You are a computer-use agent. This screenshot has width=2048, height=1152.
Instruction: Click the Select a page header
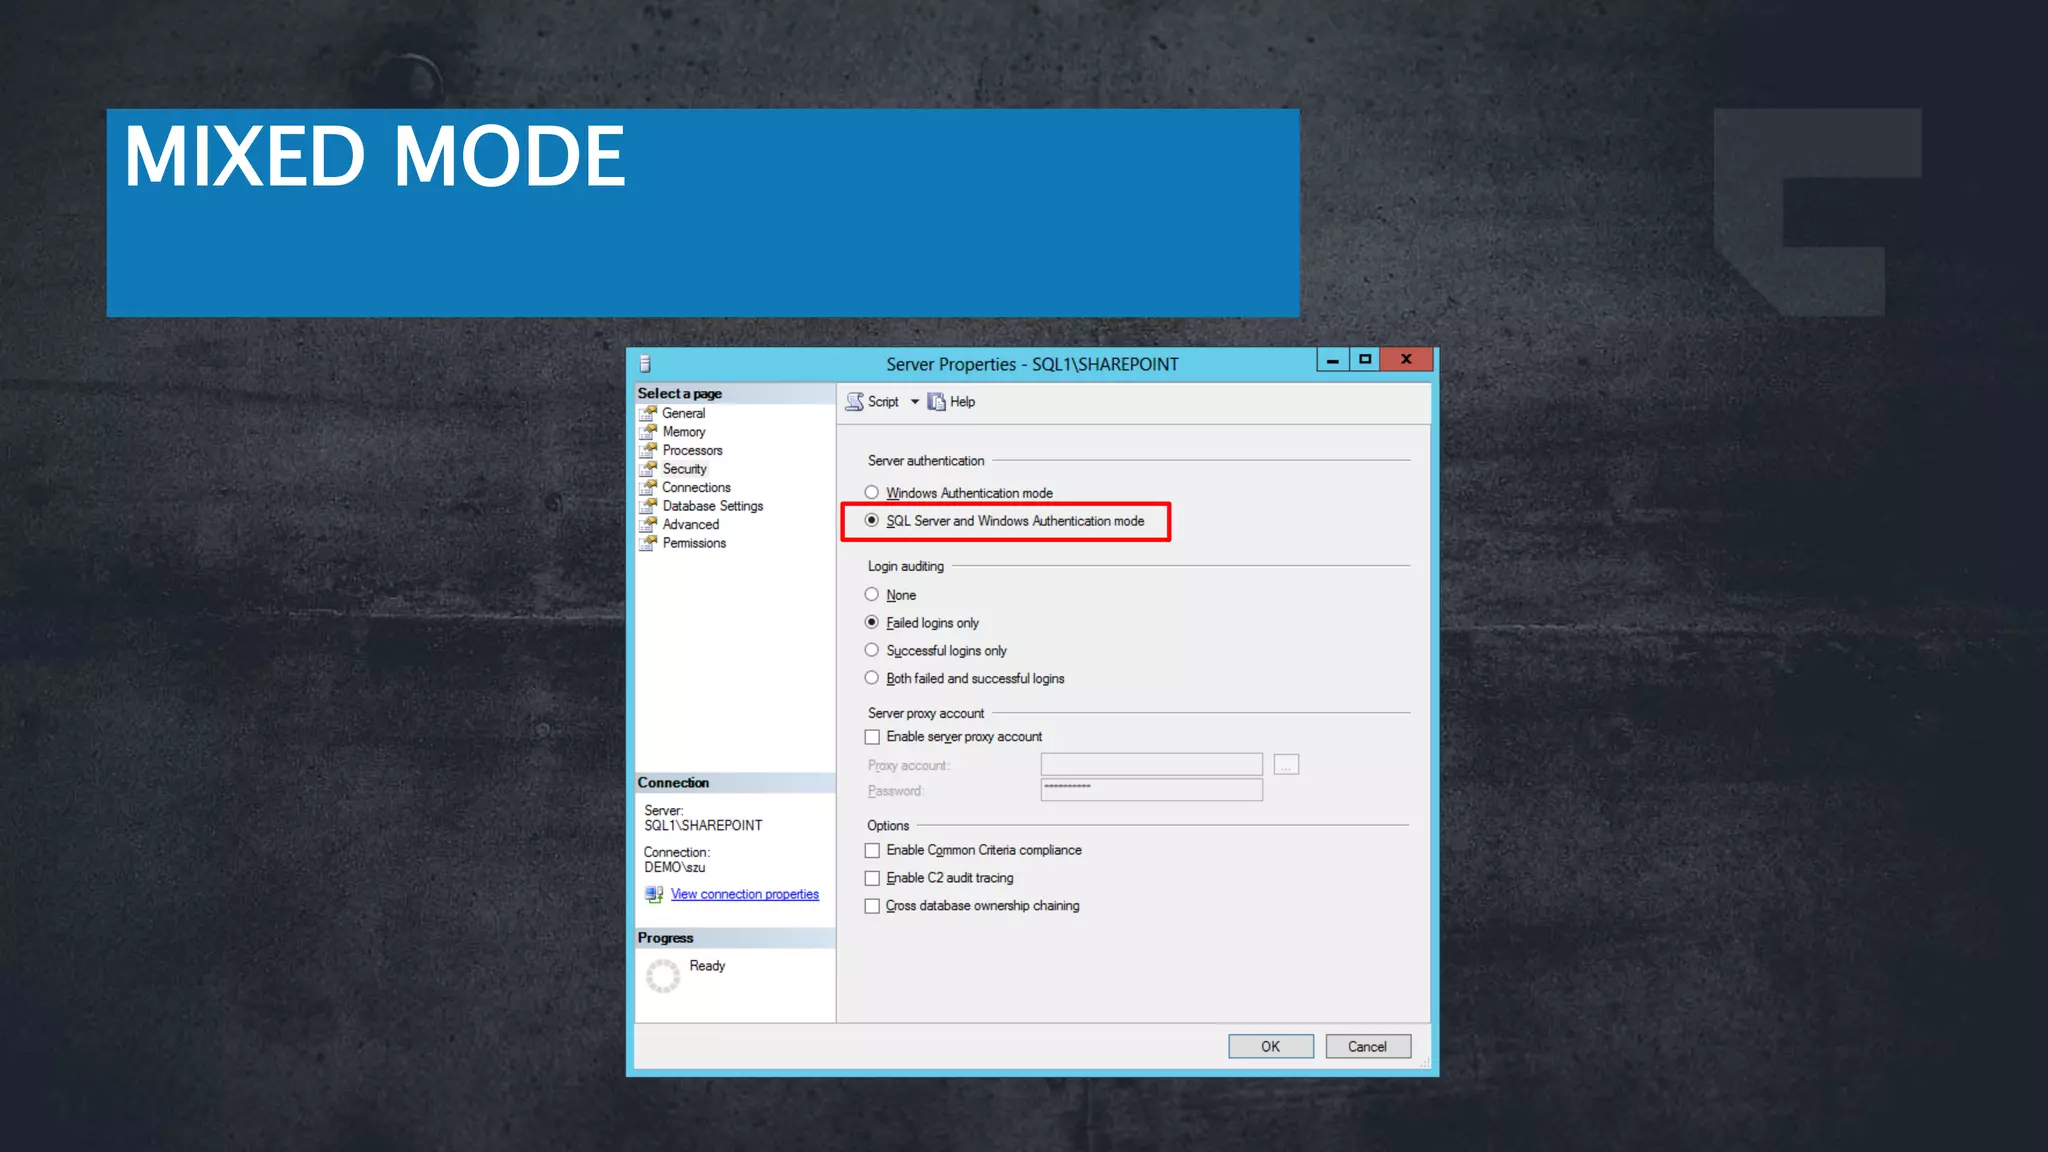pyautogui.click(x=680, y=393)
